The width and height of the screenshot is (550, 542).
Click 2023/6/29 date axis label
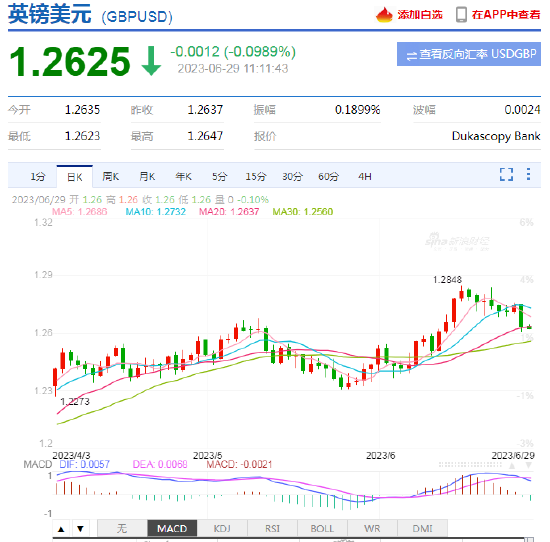coord(513,455)
